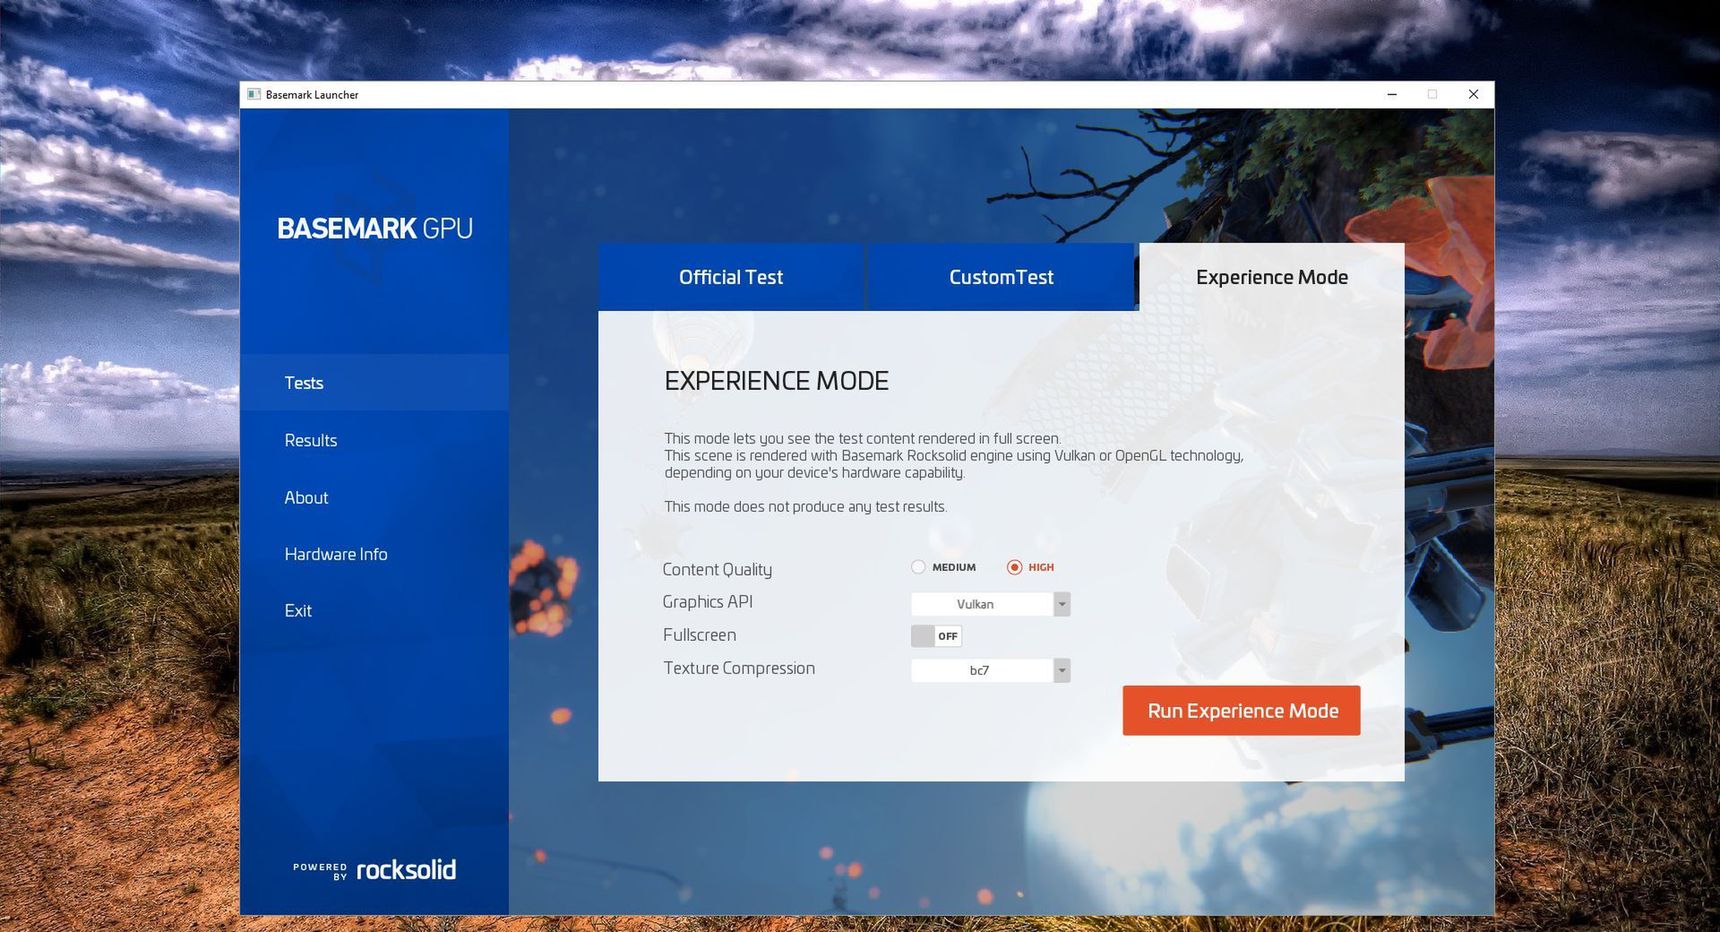Minimize the Basemark Launcher window
The height and width of the screenshot is (932, 1720).
pos(1391,94)
